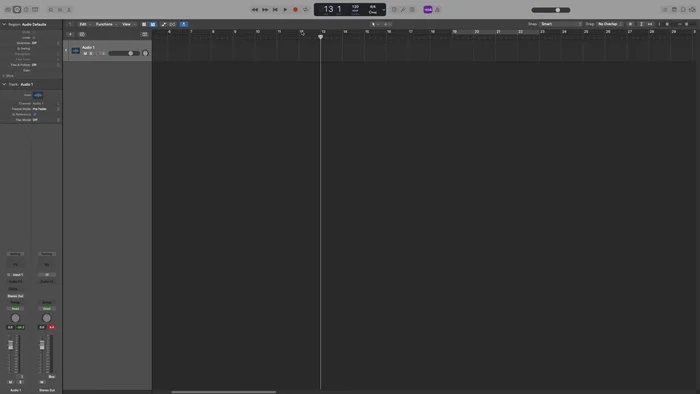The width and height of the screenshot is (700, 394).
Task: Start recording with the red Record button
Action: pyautogui.click(x=295, y=9)
